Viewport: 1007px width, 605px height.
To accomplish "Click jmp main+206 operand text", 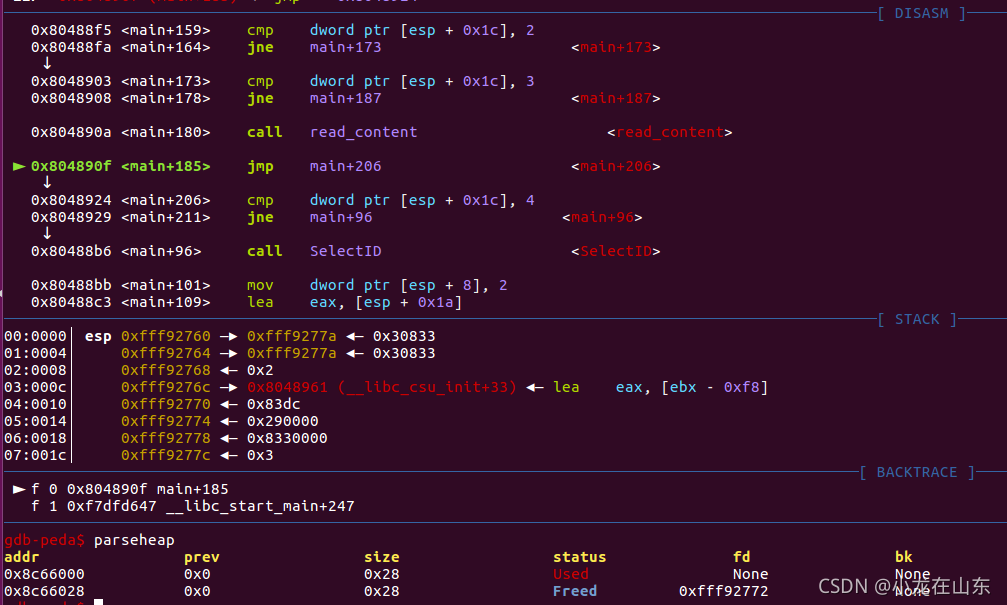I will coord(346,166).
